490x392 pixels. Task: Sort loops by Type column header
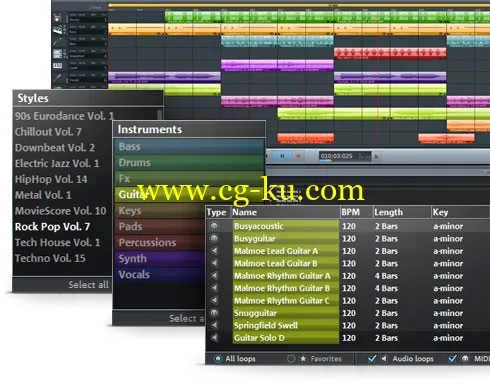click(x=218, y=212)
